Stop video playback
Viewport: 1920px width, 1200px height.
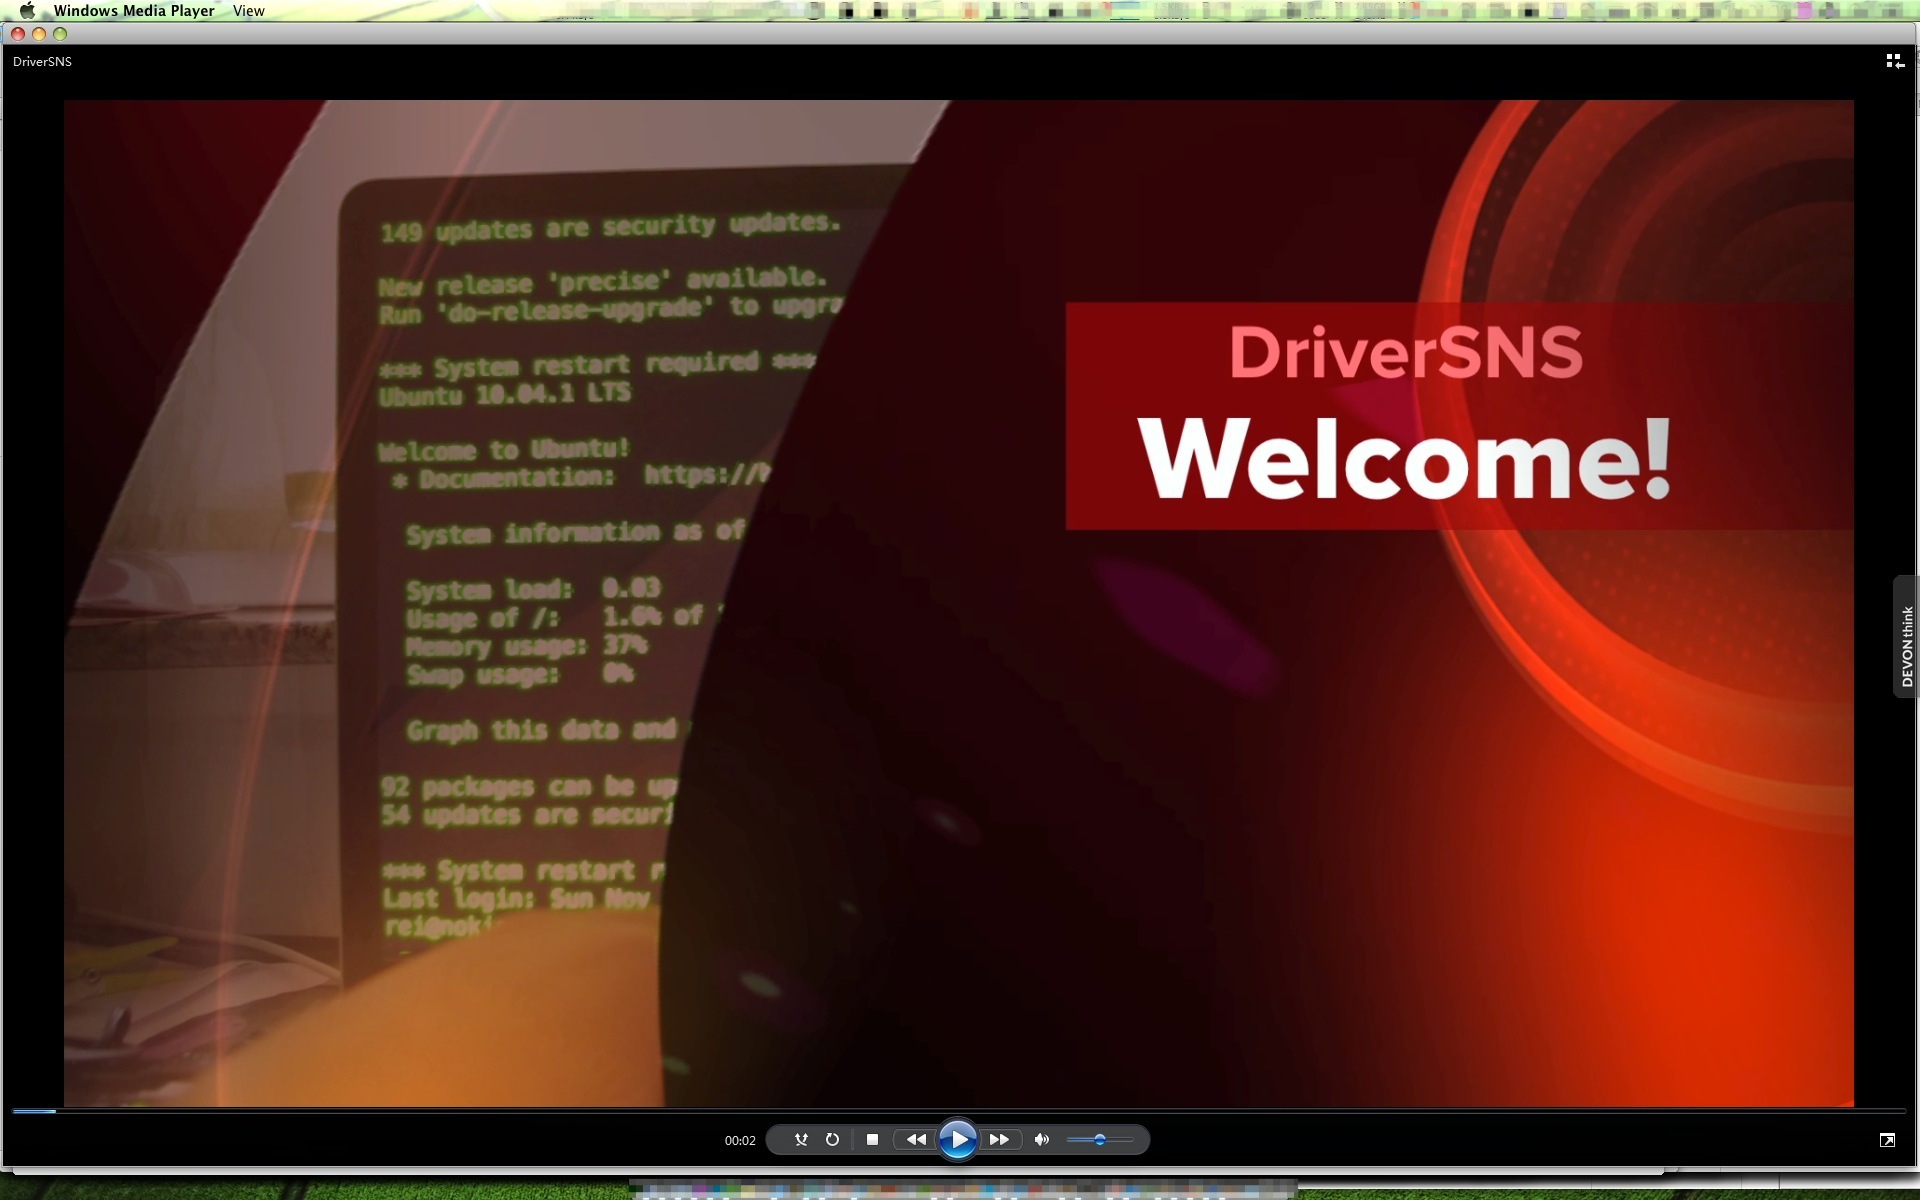click(x=872, y=1139)
